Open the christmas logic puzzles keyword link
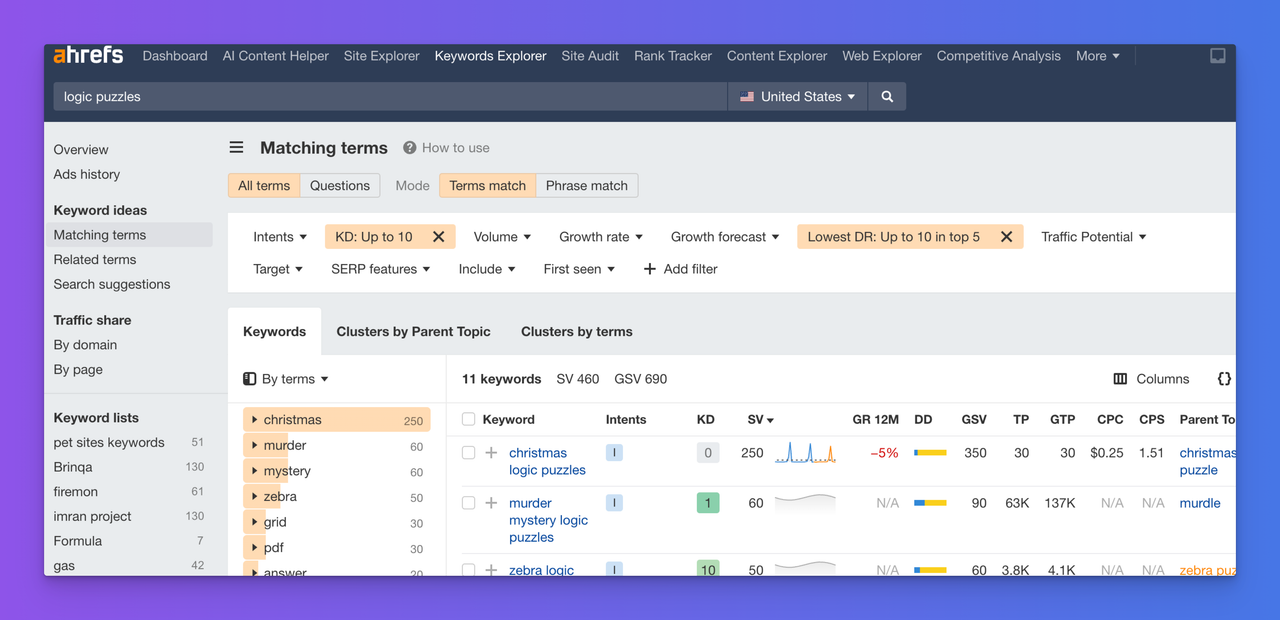1280x620 pixels. (547, 461)
